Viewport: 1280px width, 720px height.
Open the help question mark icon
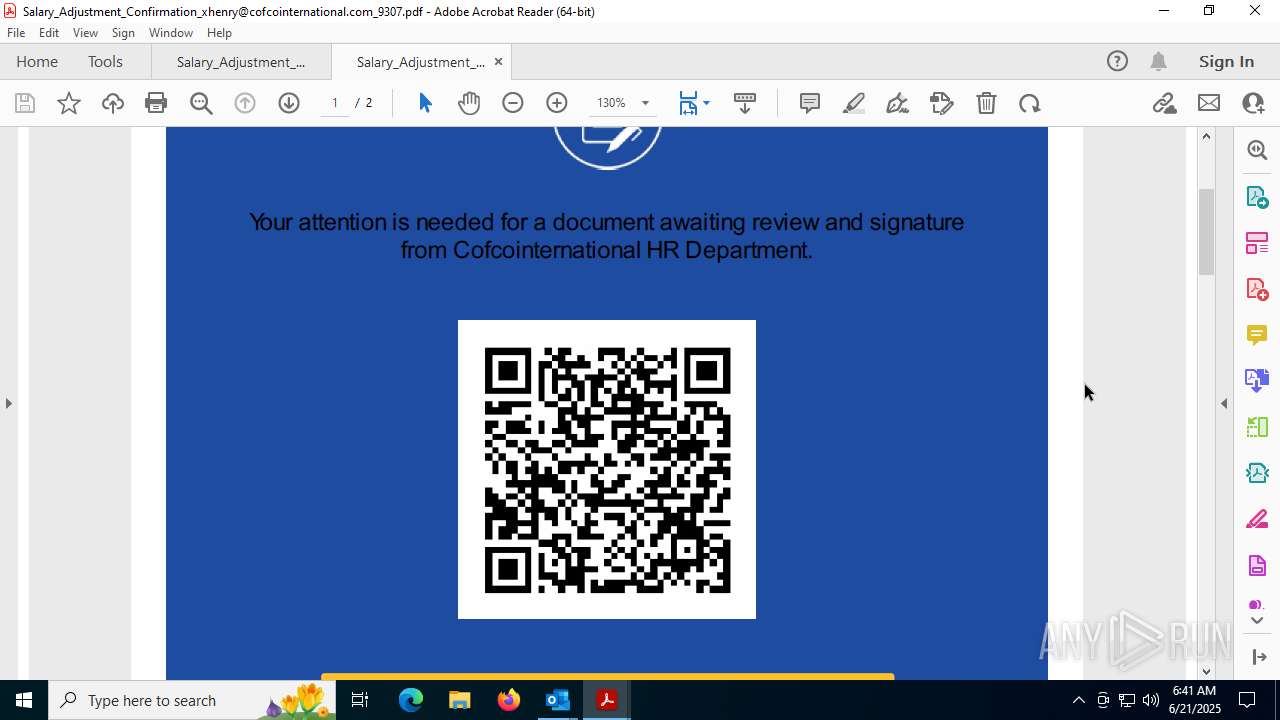(1117, 61)
